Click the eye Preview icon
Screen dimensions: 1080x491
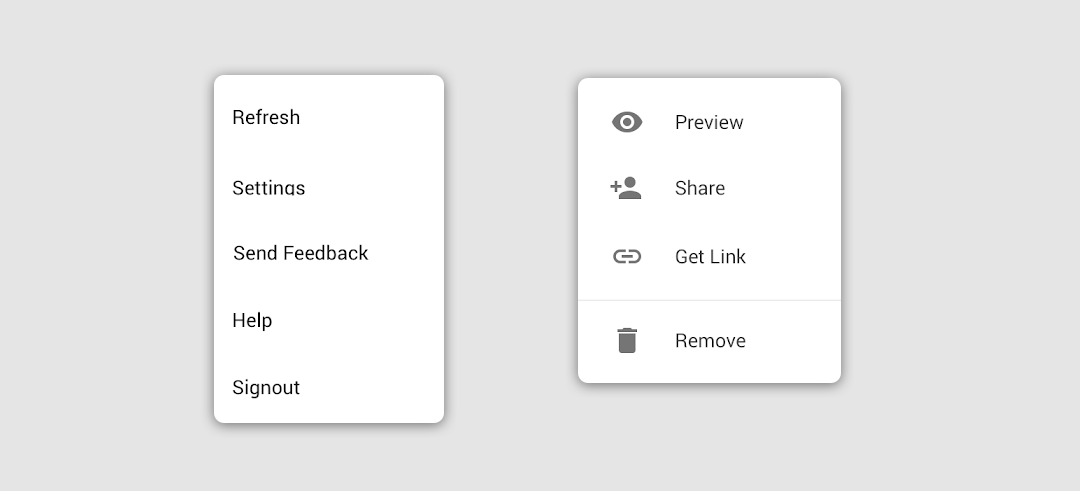(x=627, y=122)
